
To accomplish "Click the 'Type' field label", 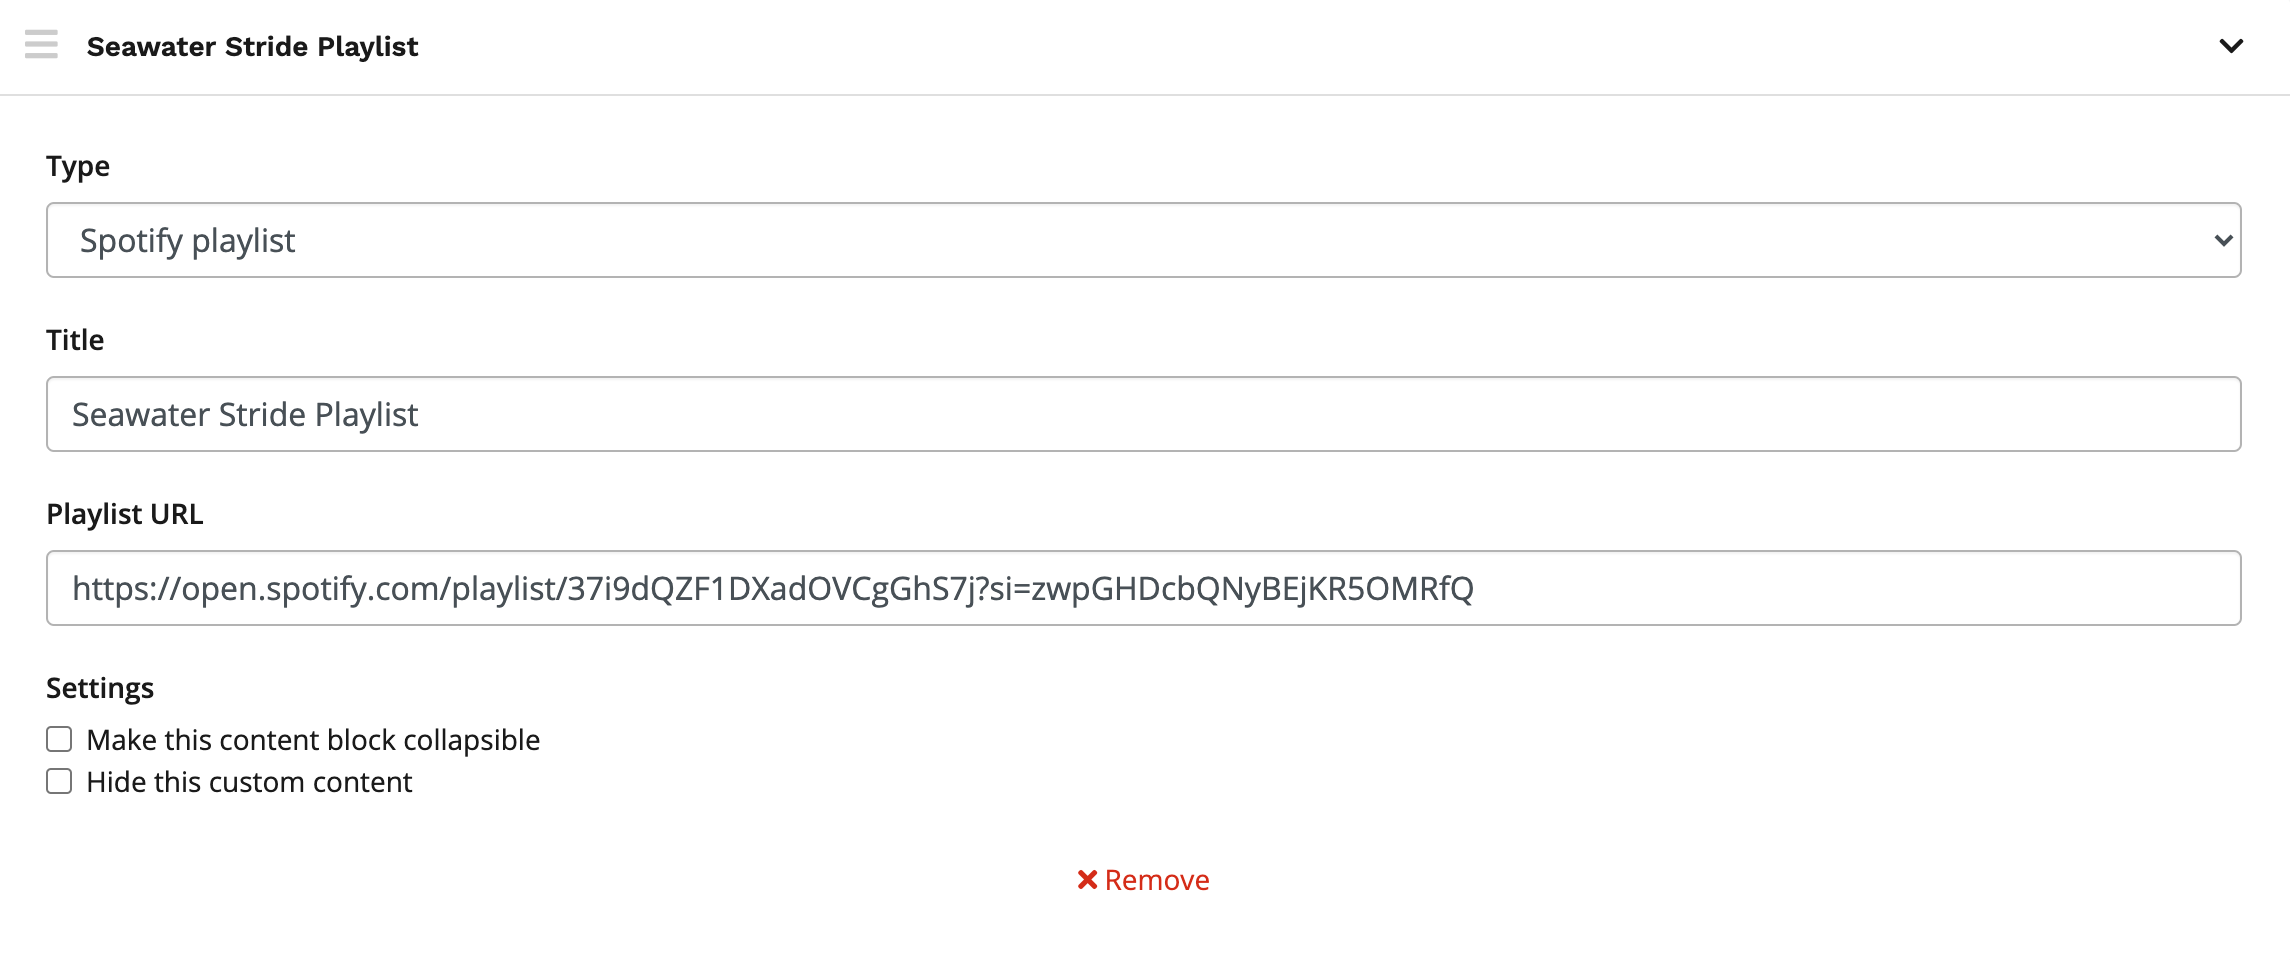I will click(78, 166).
